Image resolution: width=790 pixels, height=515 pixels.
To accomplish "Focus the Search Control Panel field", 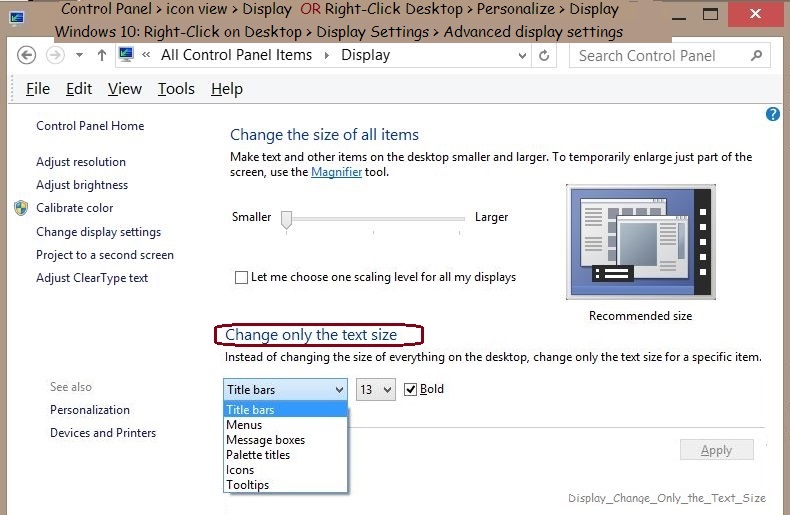I will (670, 55).
